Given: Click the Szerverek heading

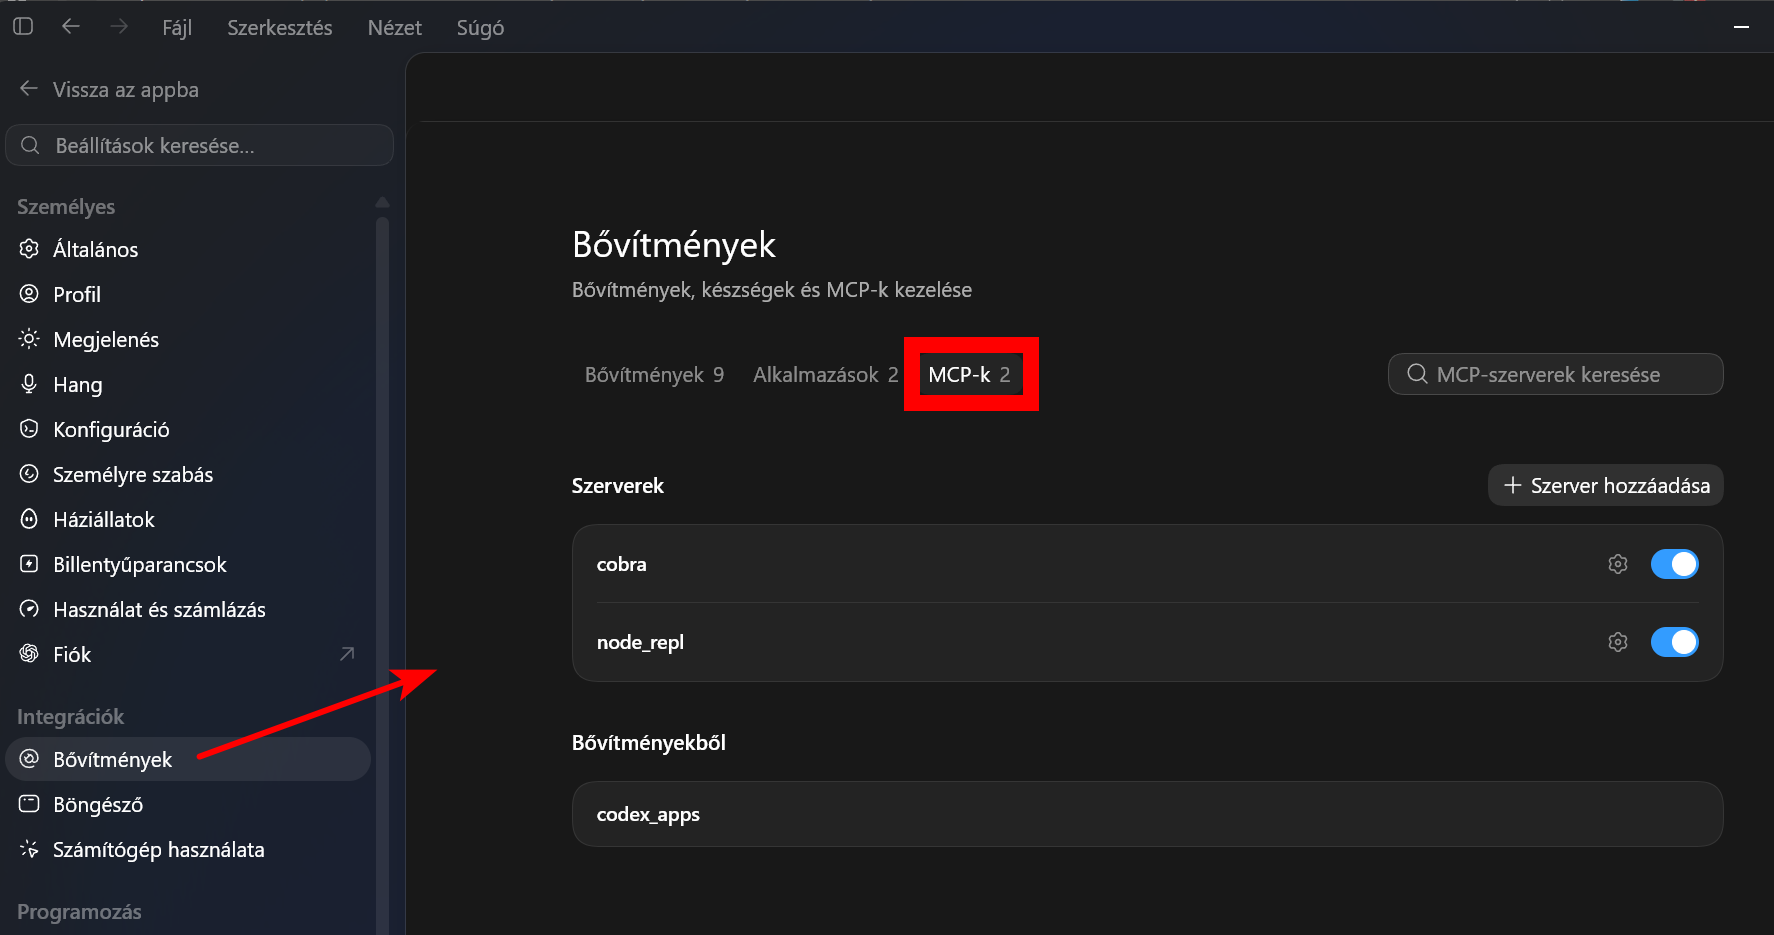Looking at the screenshot, I should 618,486.
